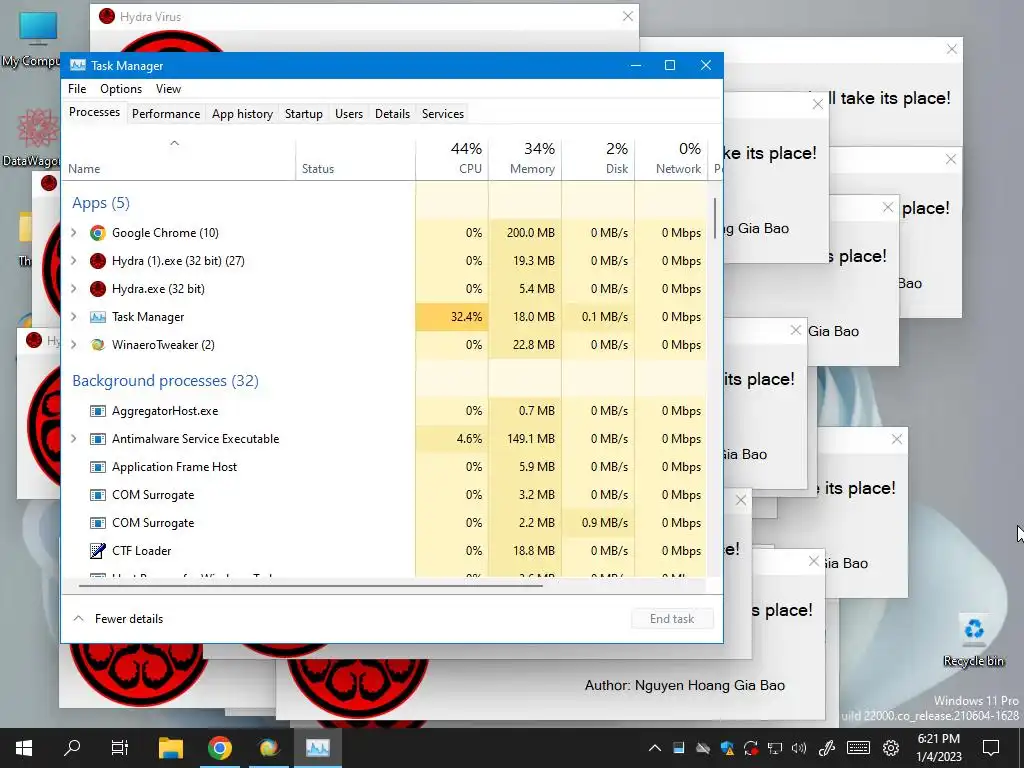
Task: Click the Status column header
Action: 355,159
